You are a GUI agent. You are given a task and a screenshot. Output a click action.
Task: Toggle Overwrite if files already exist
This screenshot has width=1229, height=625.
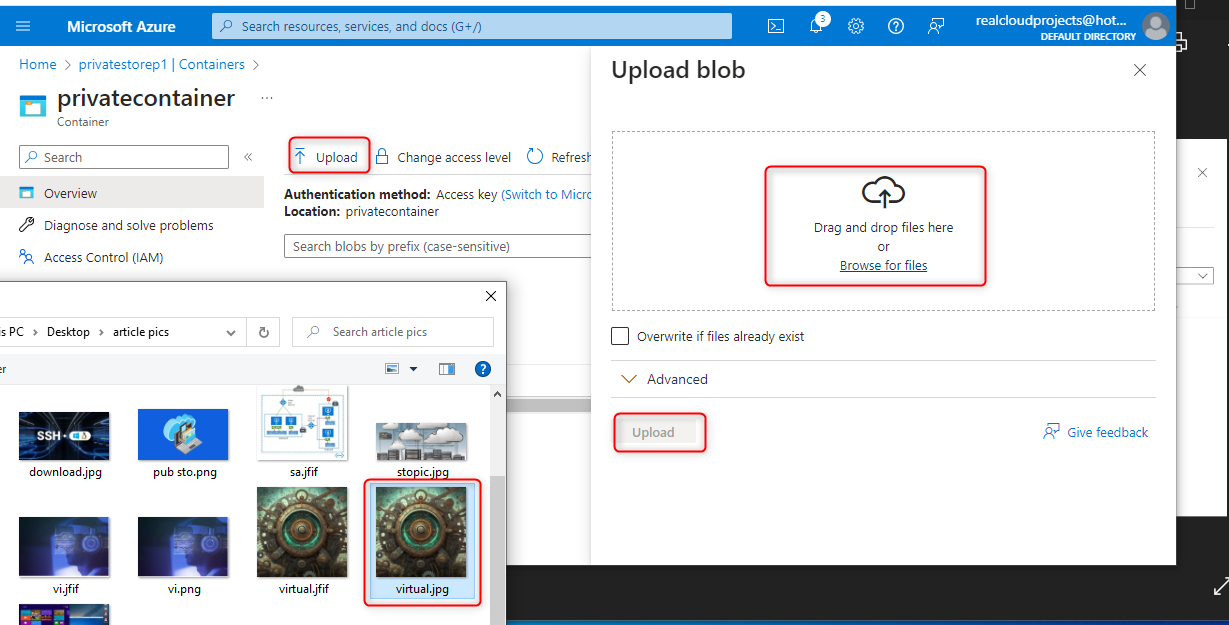[620, 336]
